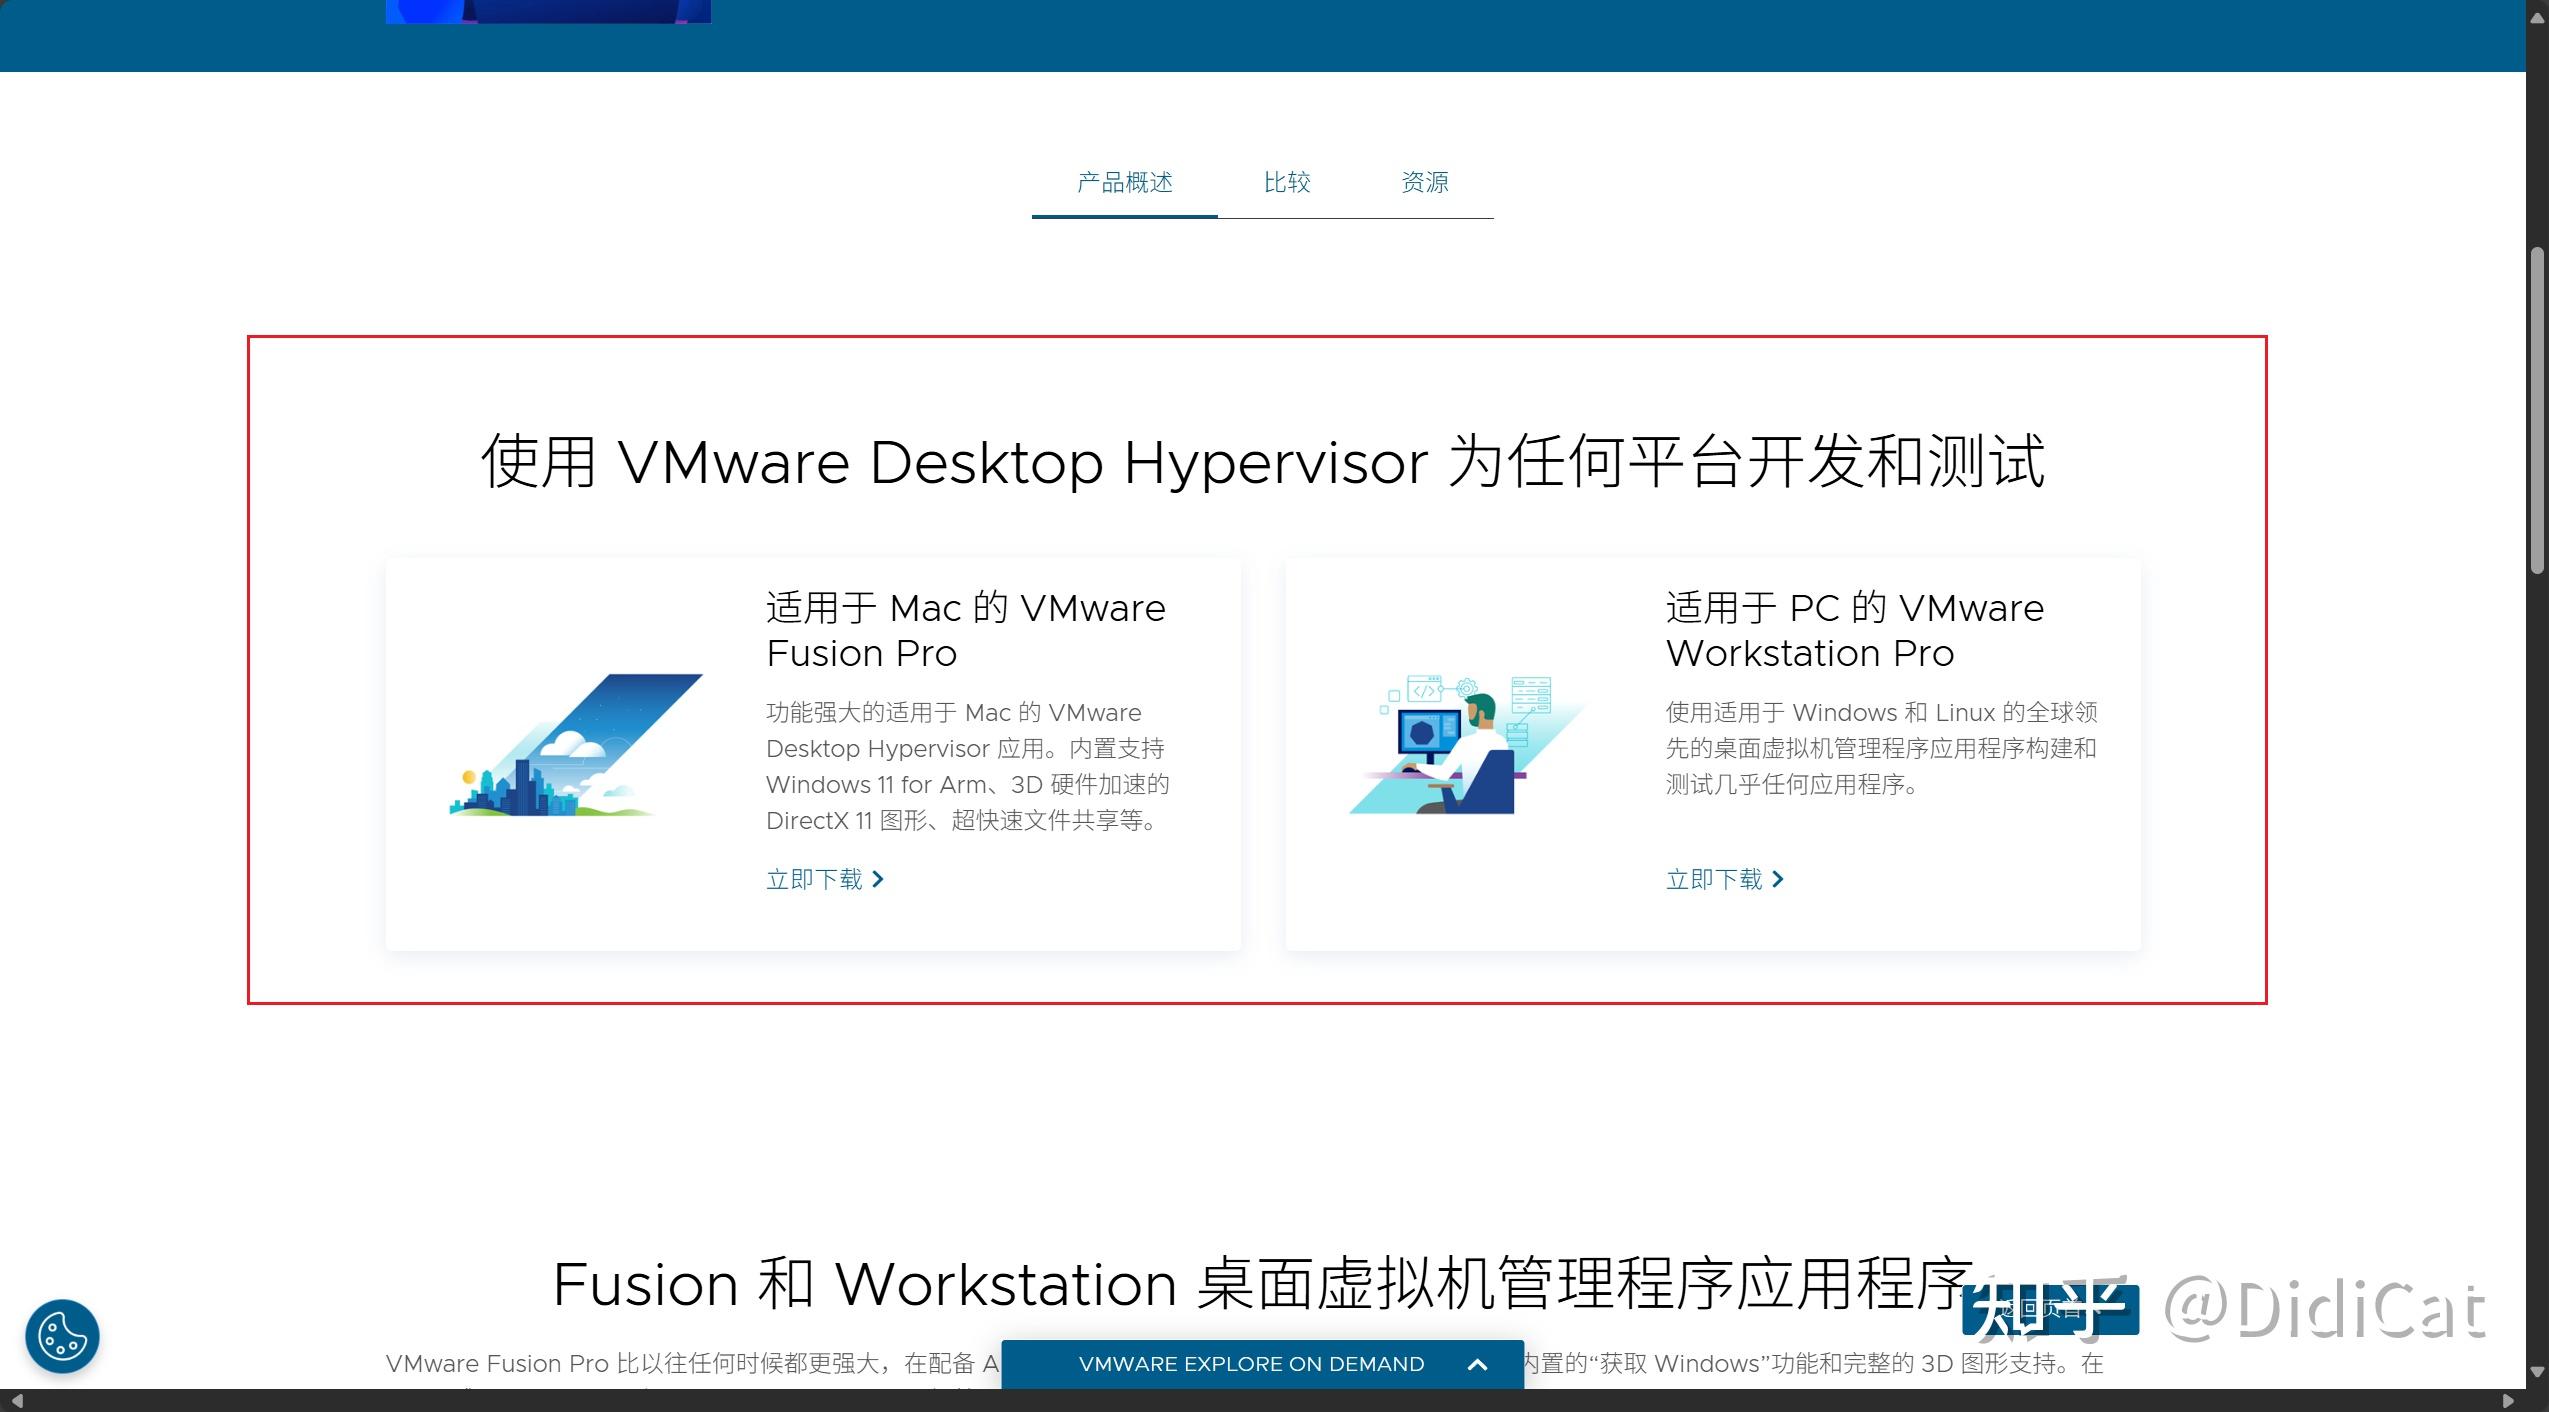Open the 适用于 PC 的 VMware Workstation Pro heading
The height and width of the screenshot is (1412, 2549).
click(x=1855, y=630)
